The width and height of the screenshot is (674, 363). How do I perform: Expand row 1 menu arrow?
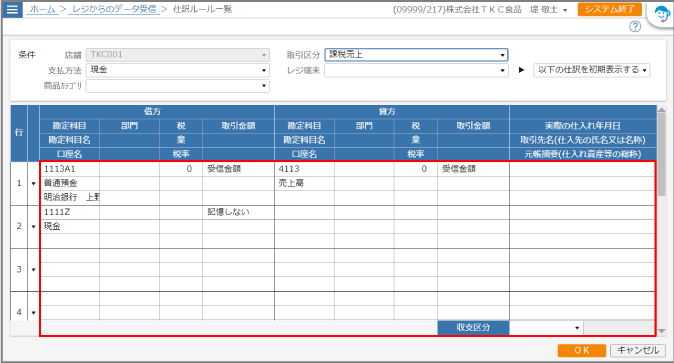pos(34,184)
